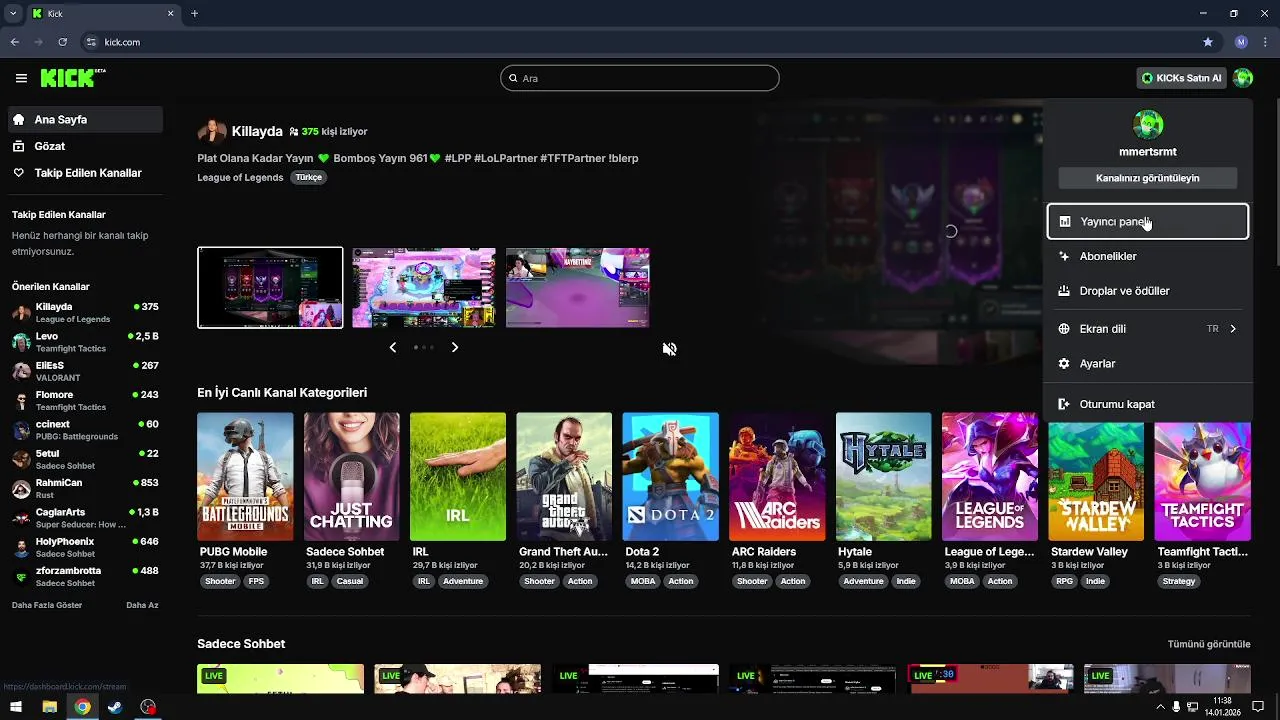This screenshot has height=720, width=1280.
Task: Open File Explorer from the taskbar
Action: point(49,707)
